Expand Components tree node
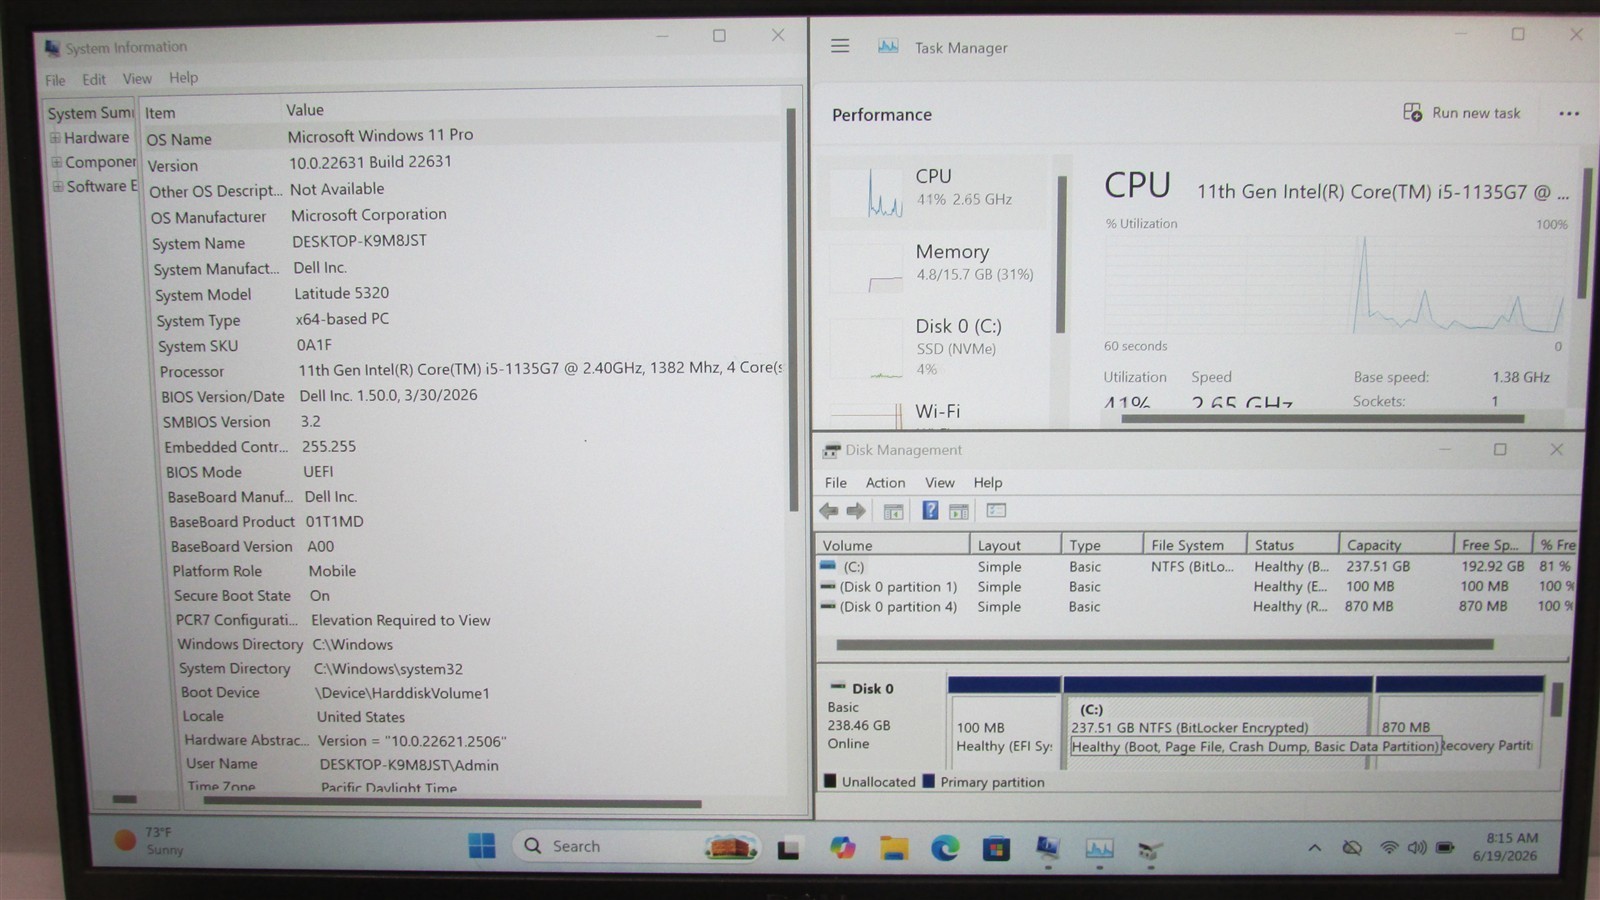 (x=57, y=162)
